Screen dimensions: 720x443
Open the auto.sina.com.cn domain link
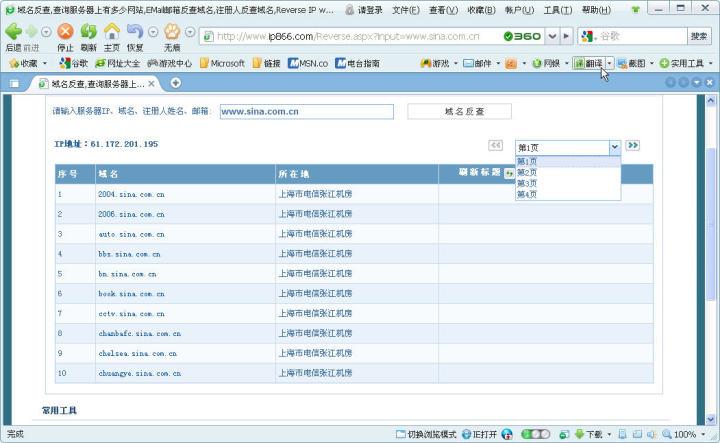point(131,234)
